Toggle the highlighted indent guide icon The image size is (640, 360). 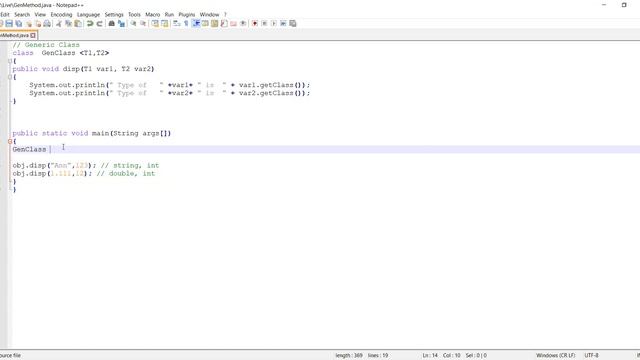coord(196,24)
